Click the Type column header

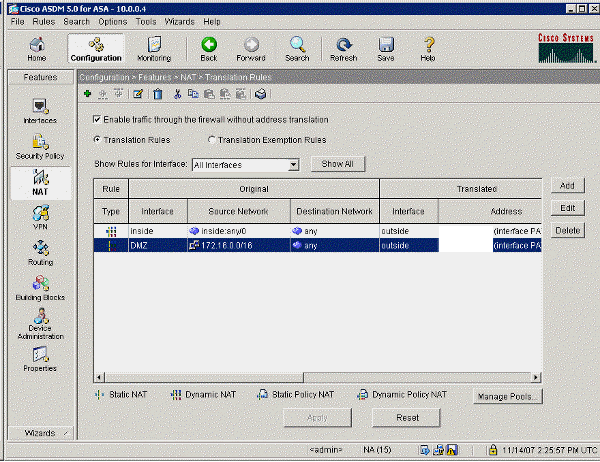[x=111, y=211]
